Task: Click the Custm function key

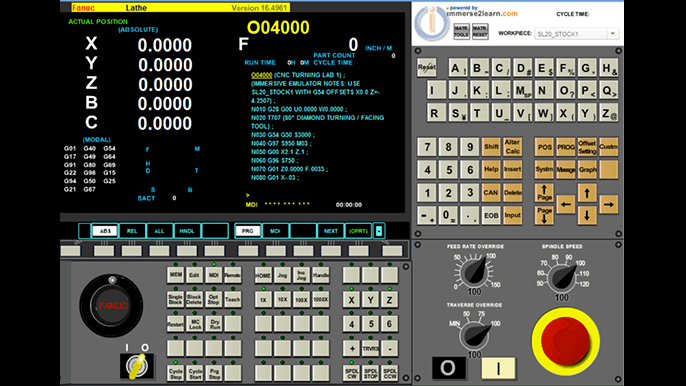Action: 609,147
